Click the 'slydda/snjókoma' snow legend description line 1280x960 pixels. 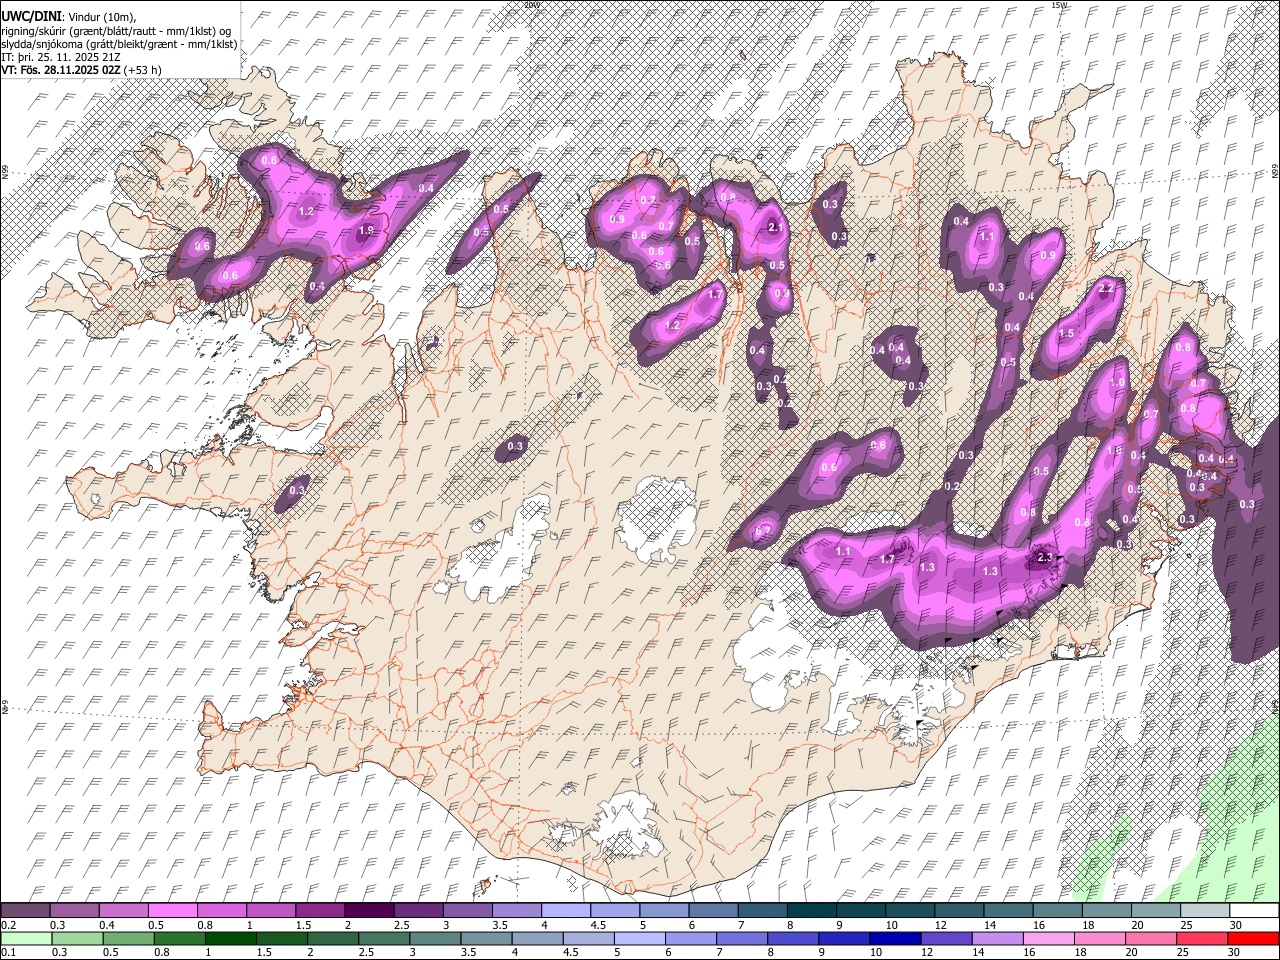point(119,44)
